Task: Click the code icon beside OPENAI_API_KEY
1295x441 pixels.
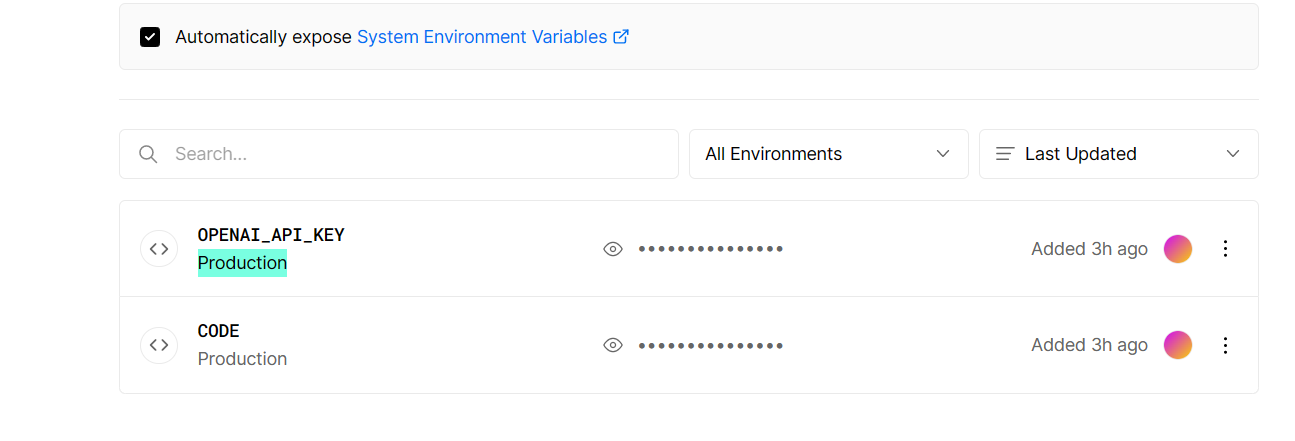Action: pos(159,249)
